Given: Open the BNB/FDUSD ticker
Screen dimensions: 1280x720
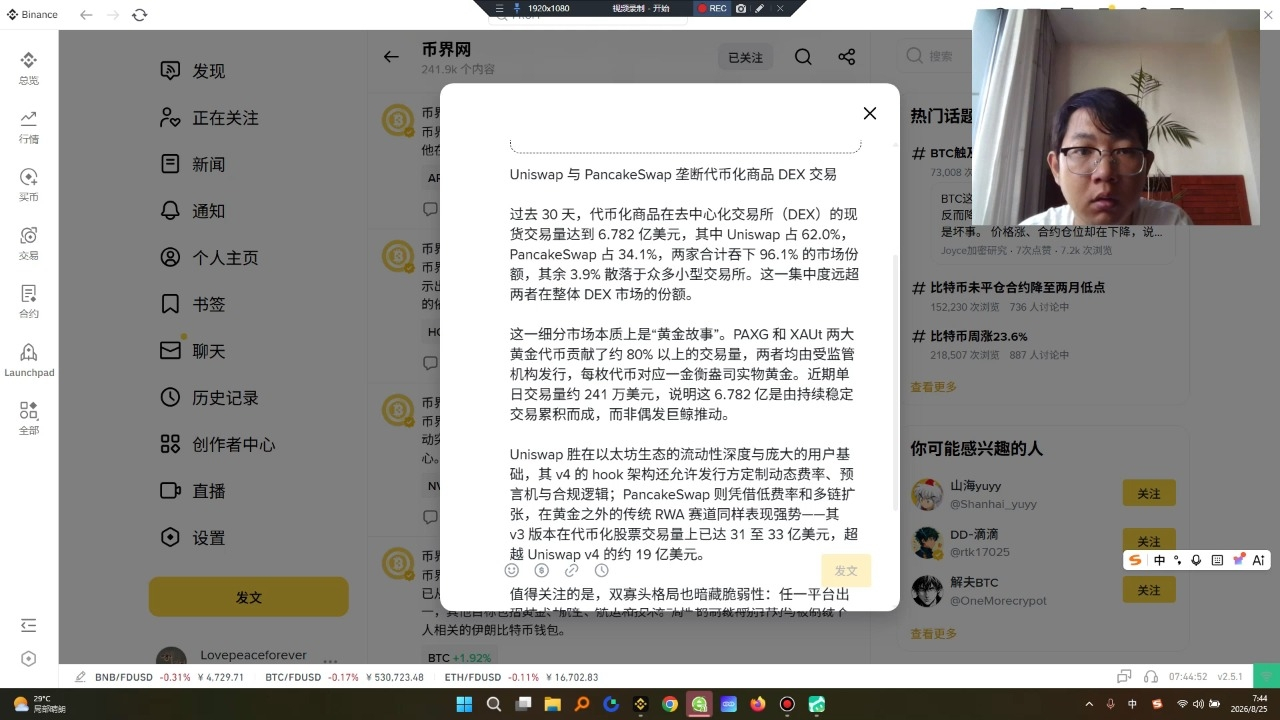Looking at the screenshot, I should (x=169, y=677).
